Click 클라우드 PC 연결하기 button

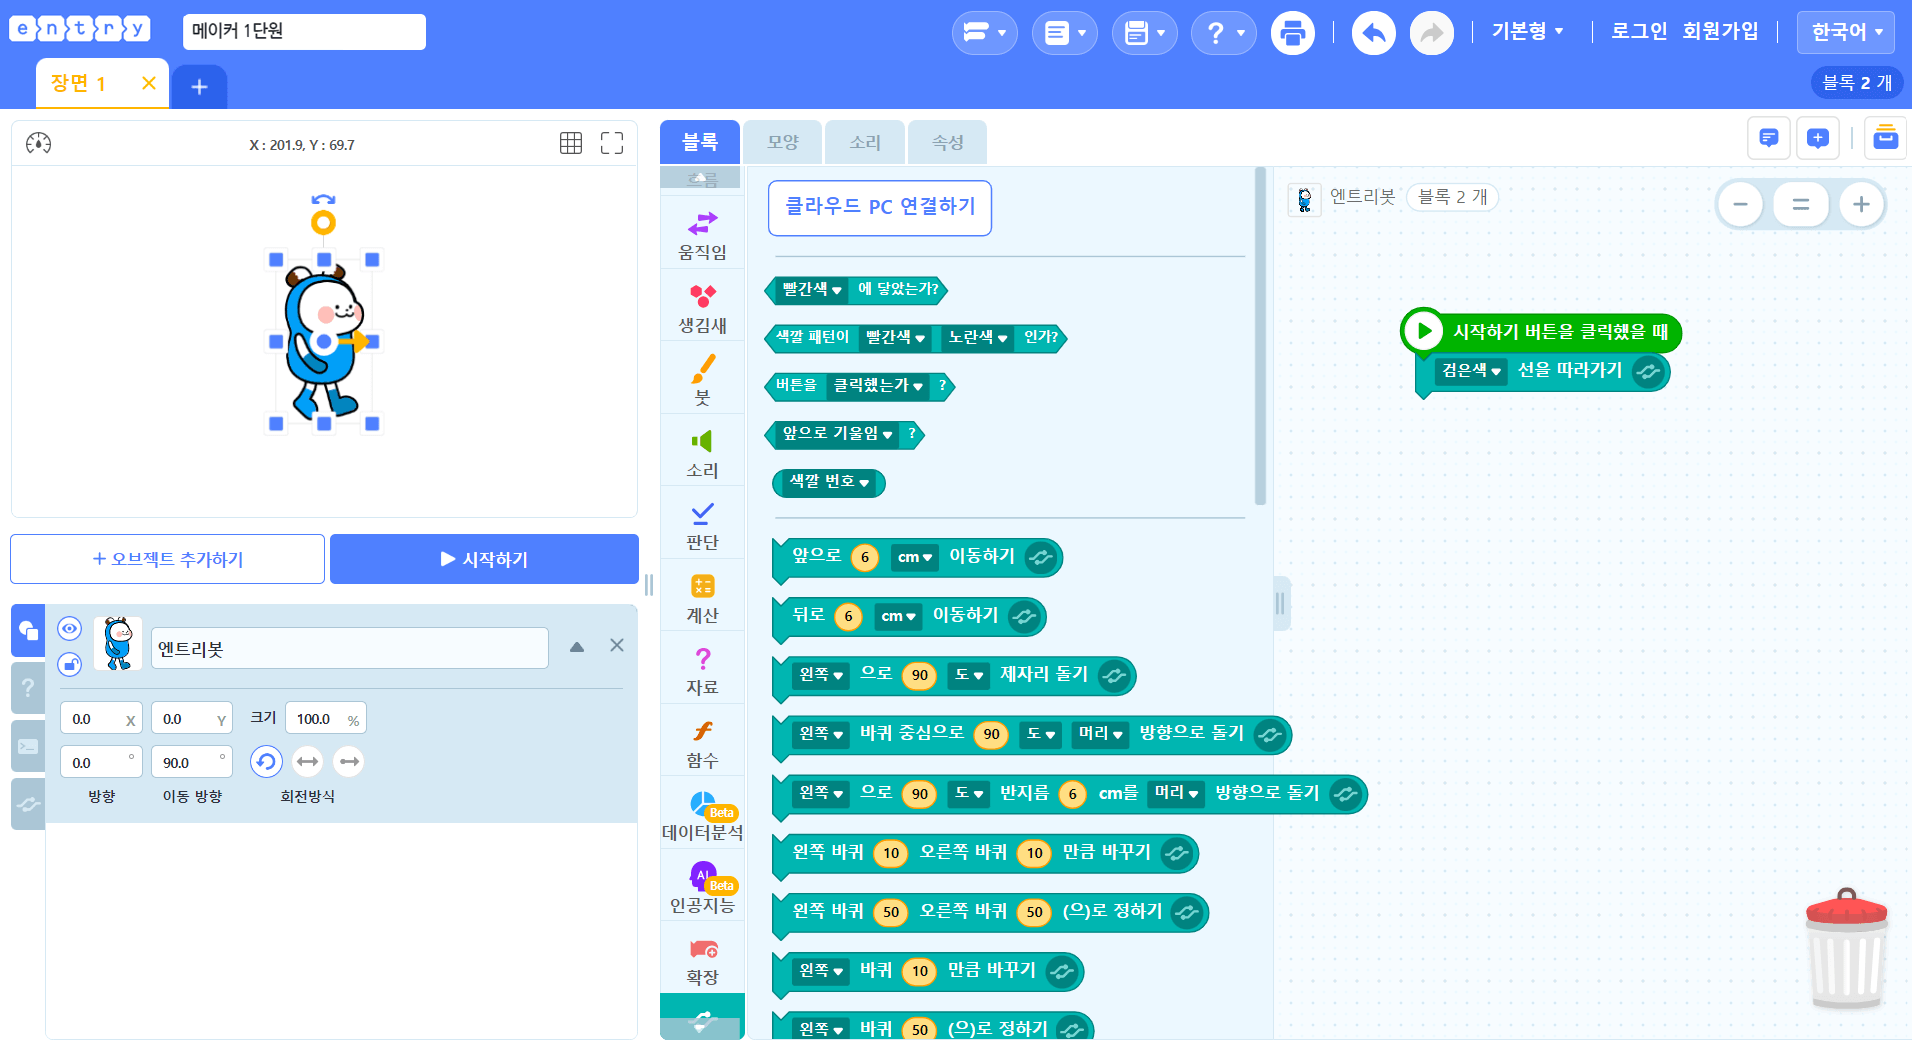(880, 208)
